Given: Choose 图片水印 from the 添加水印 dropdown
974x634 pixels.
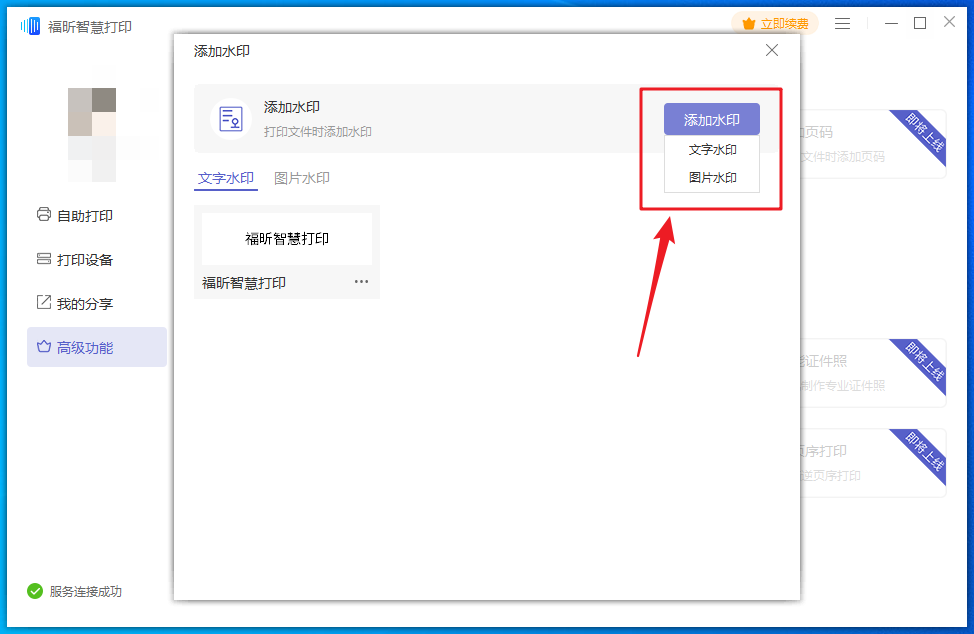Looking at the screenshot, I should 712,178.
